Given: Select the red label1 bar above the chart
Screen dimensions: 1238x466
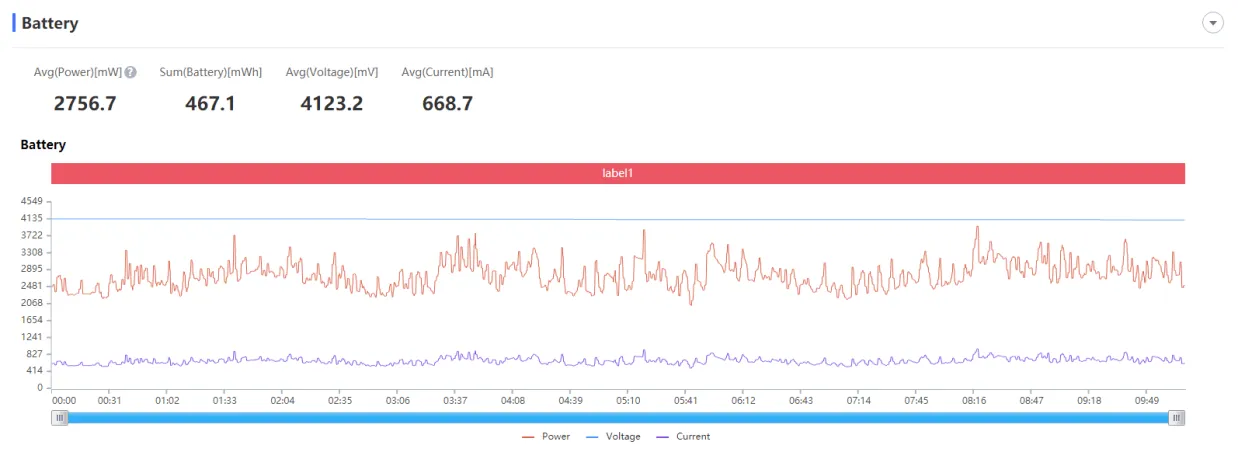Looking at the screenshot, I should point(618,173).
